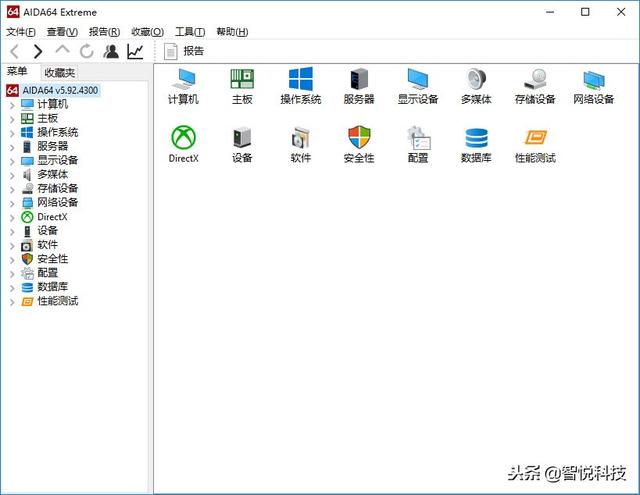This screenshot has width=640, height=495.
Task: Expand the 网络设备 tree node chevron
Action: point(12,203)
